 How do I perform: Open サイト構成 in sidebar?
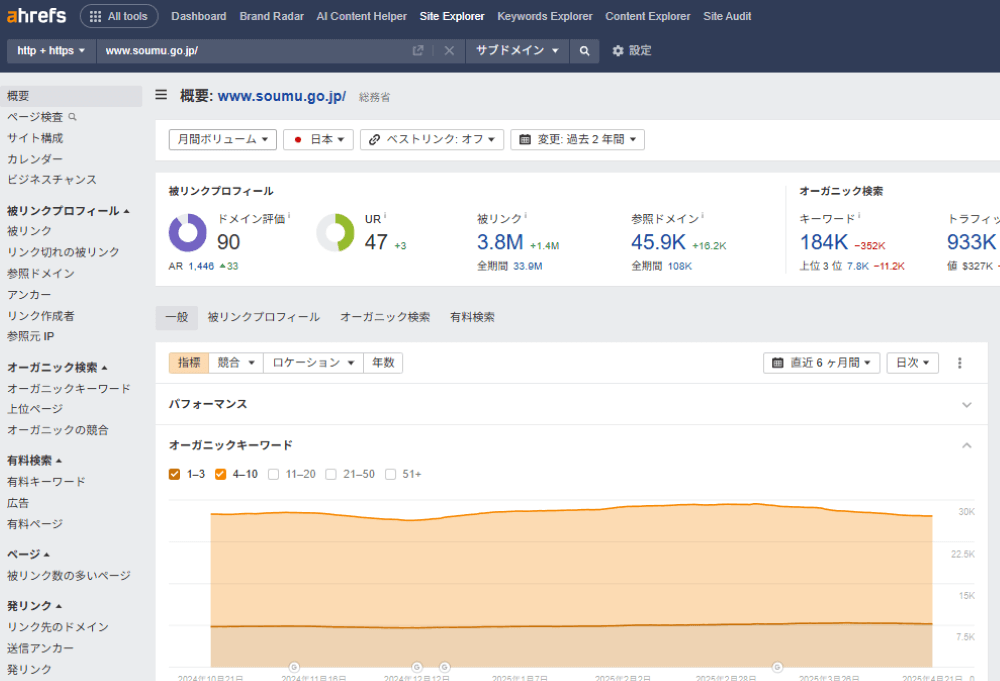[x=35, y=138]
